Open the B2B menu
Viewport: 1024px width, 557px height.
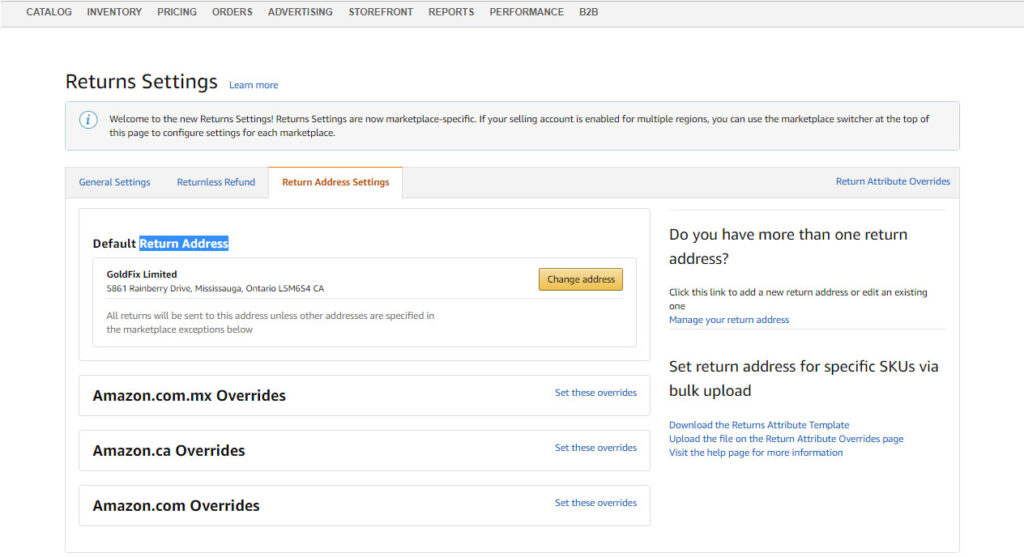coord(589,12)
